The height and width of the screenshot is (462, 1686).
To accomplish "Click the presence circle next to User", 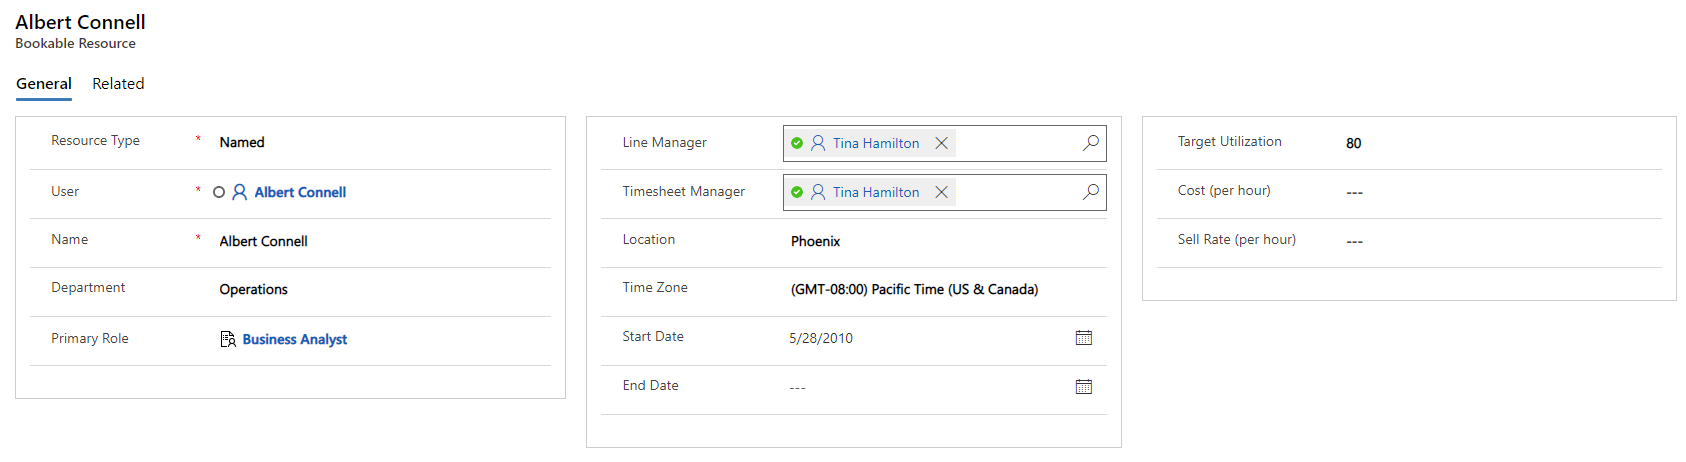I will click(219, 192).
